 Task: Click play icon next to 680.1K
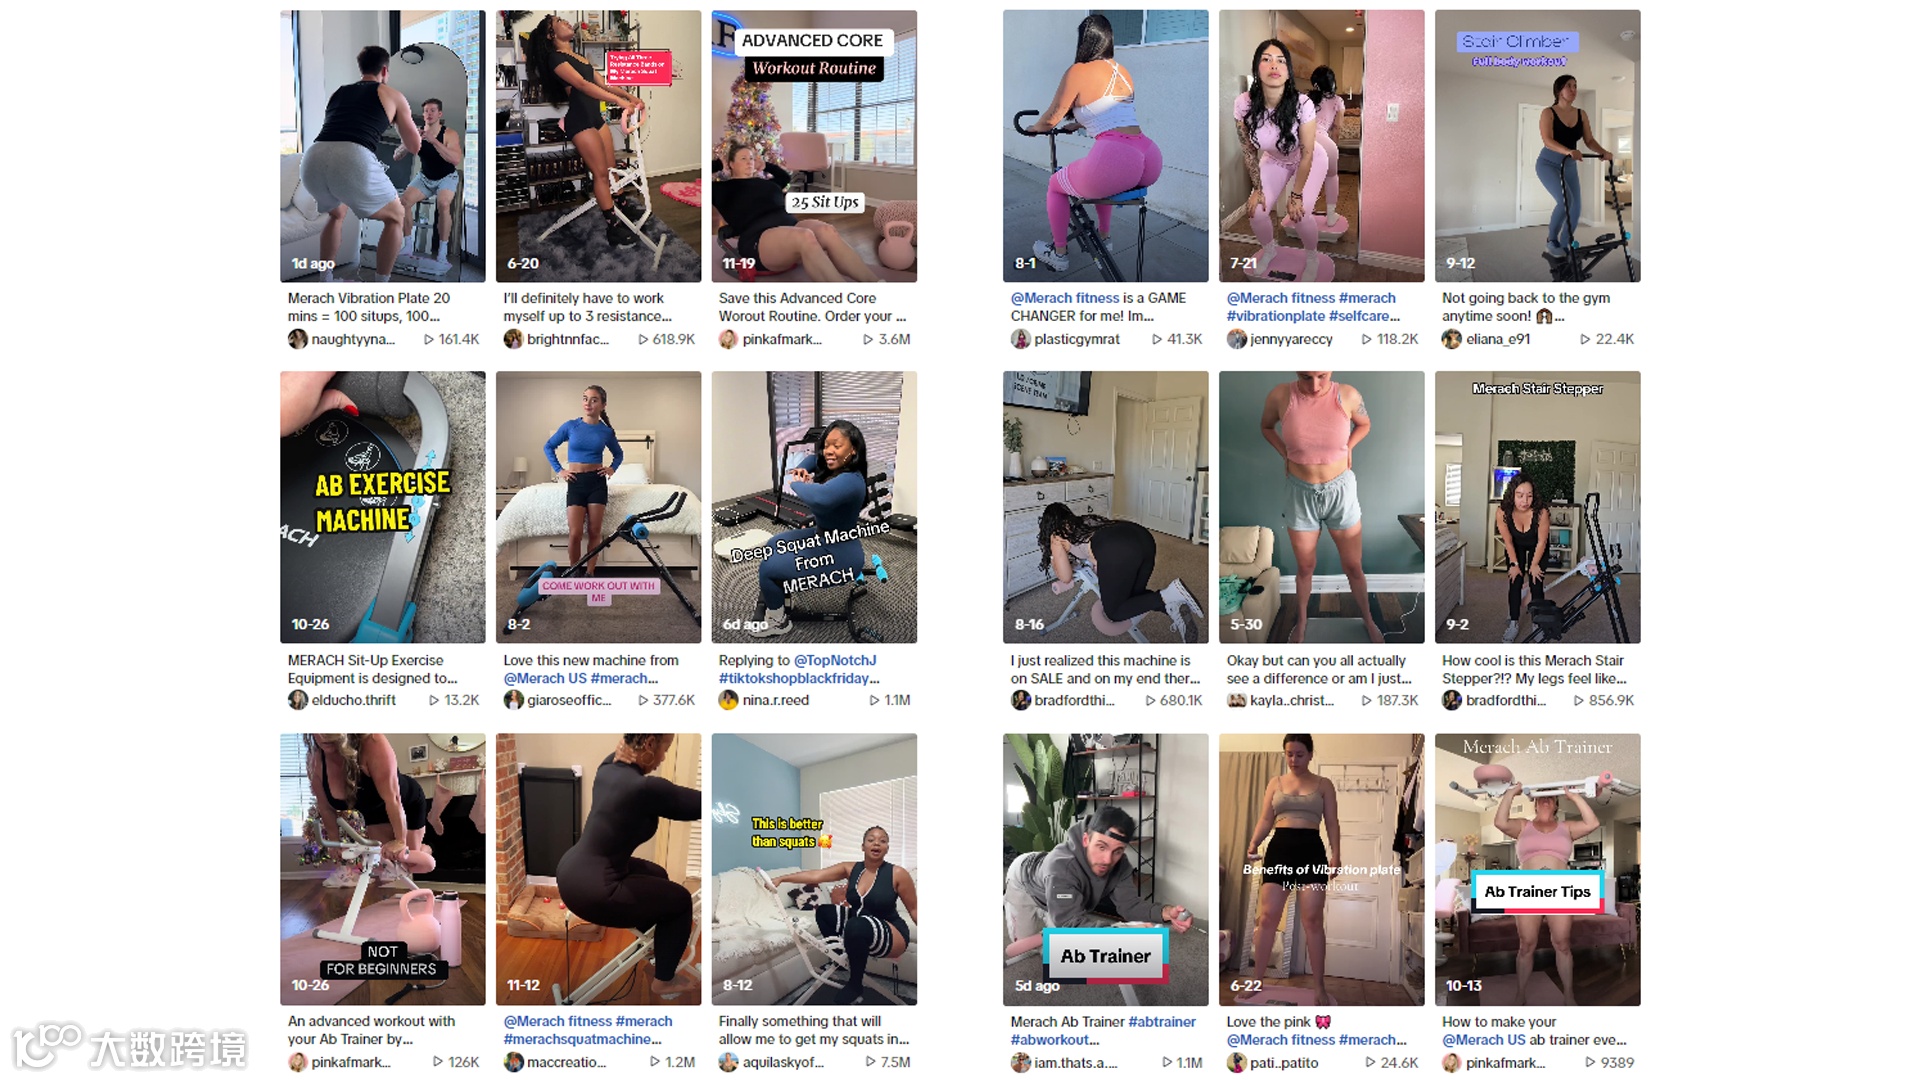click(x=1150, y=700)
